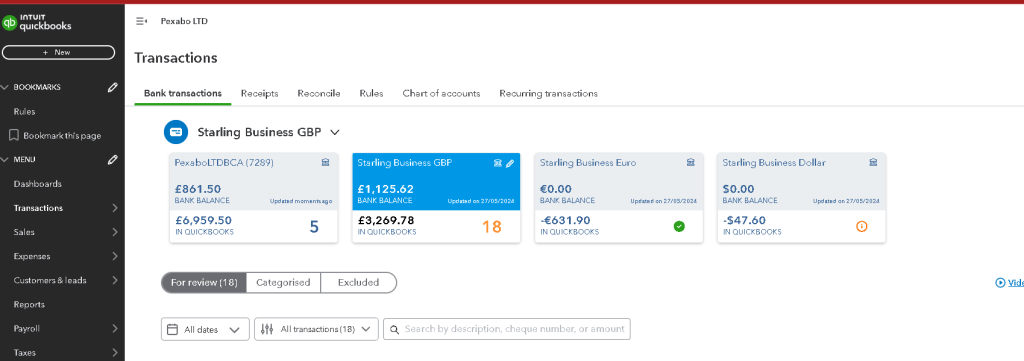The height and width of the screenshot is (361, 1024).
Task: Open Starling Business GBP account dropdown
Action: 335,133
